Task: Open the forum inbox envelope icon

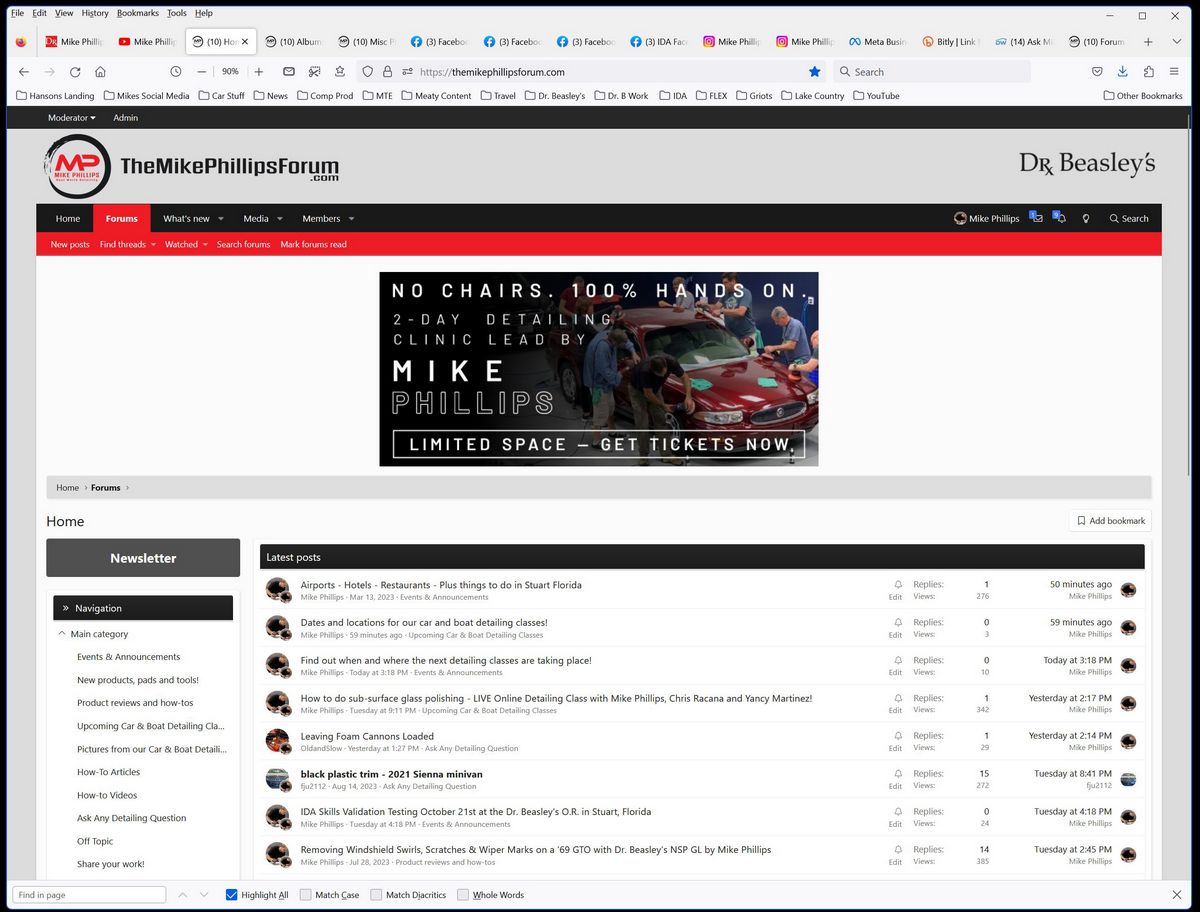Action: (x=1036, y=218)
